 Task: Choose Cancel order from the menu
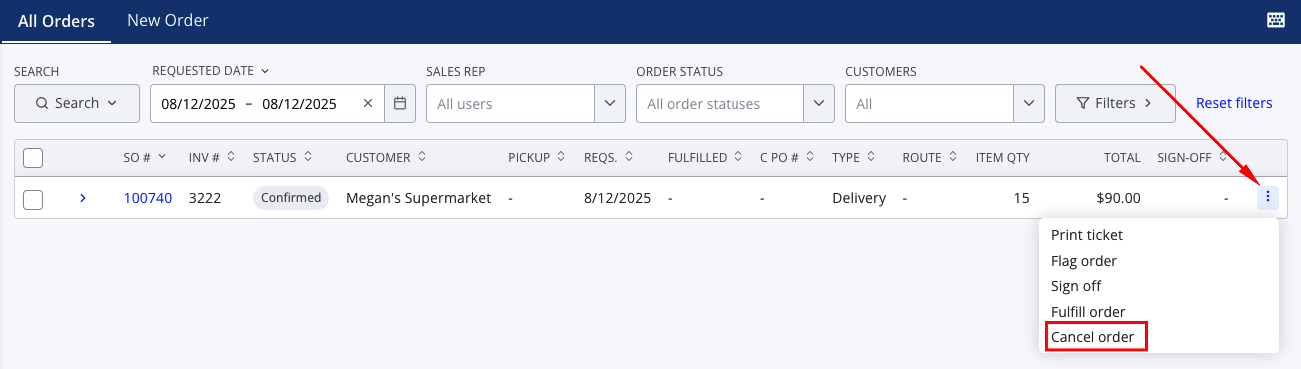pos(1095,337)
